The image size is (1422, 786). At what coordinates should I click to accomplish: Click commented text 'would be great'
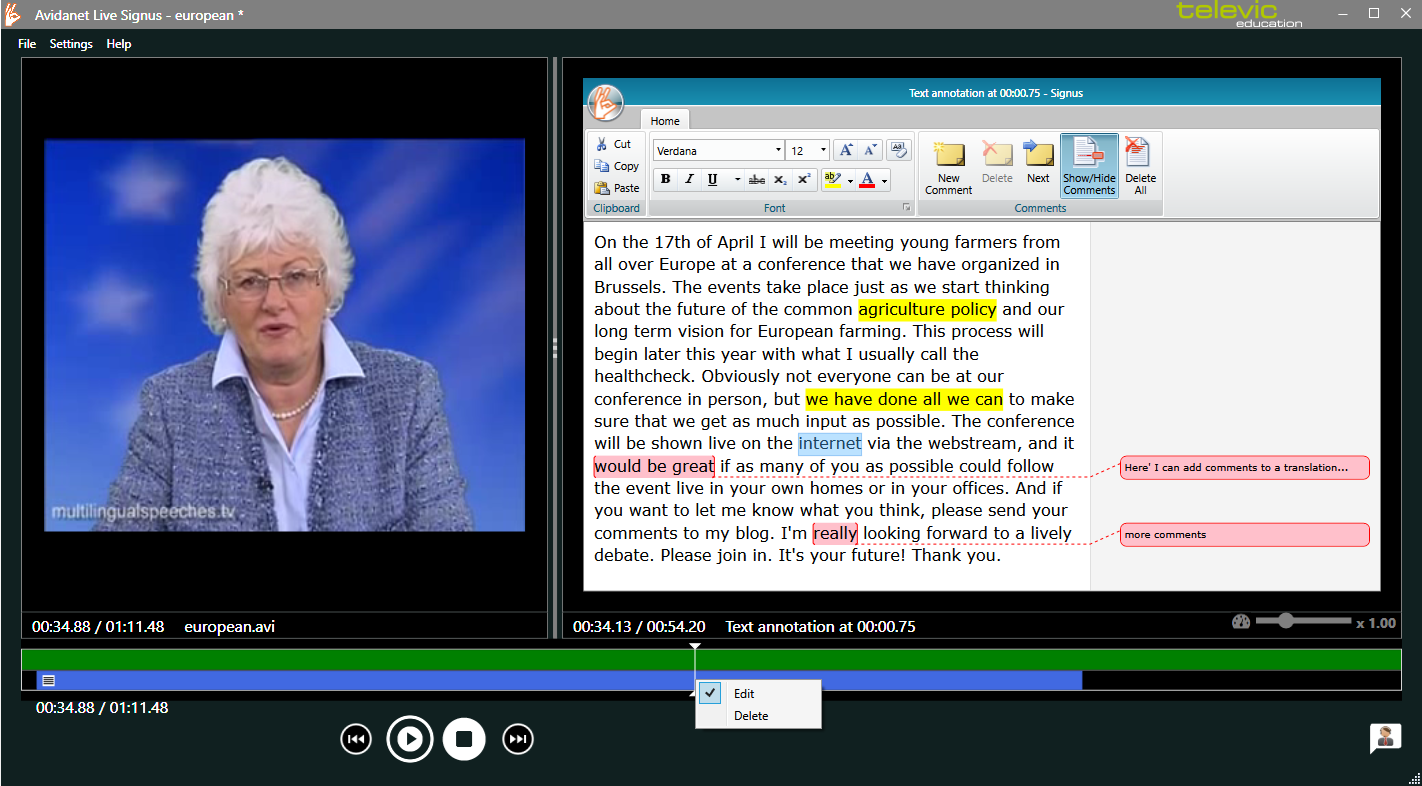tap(654, 466)
